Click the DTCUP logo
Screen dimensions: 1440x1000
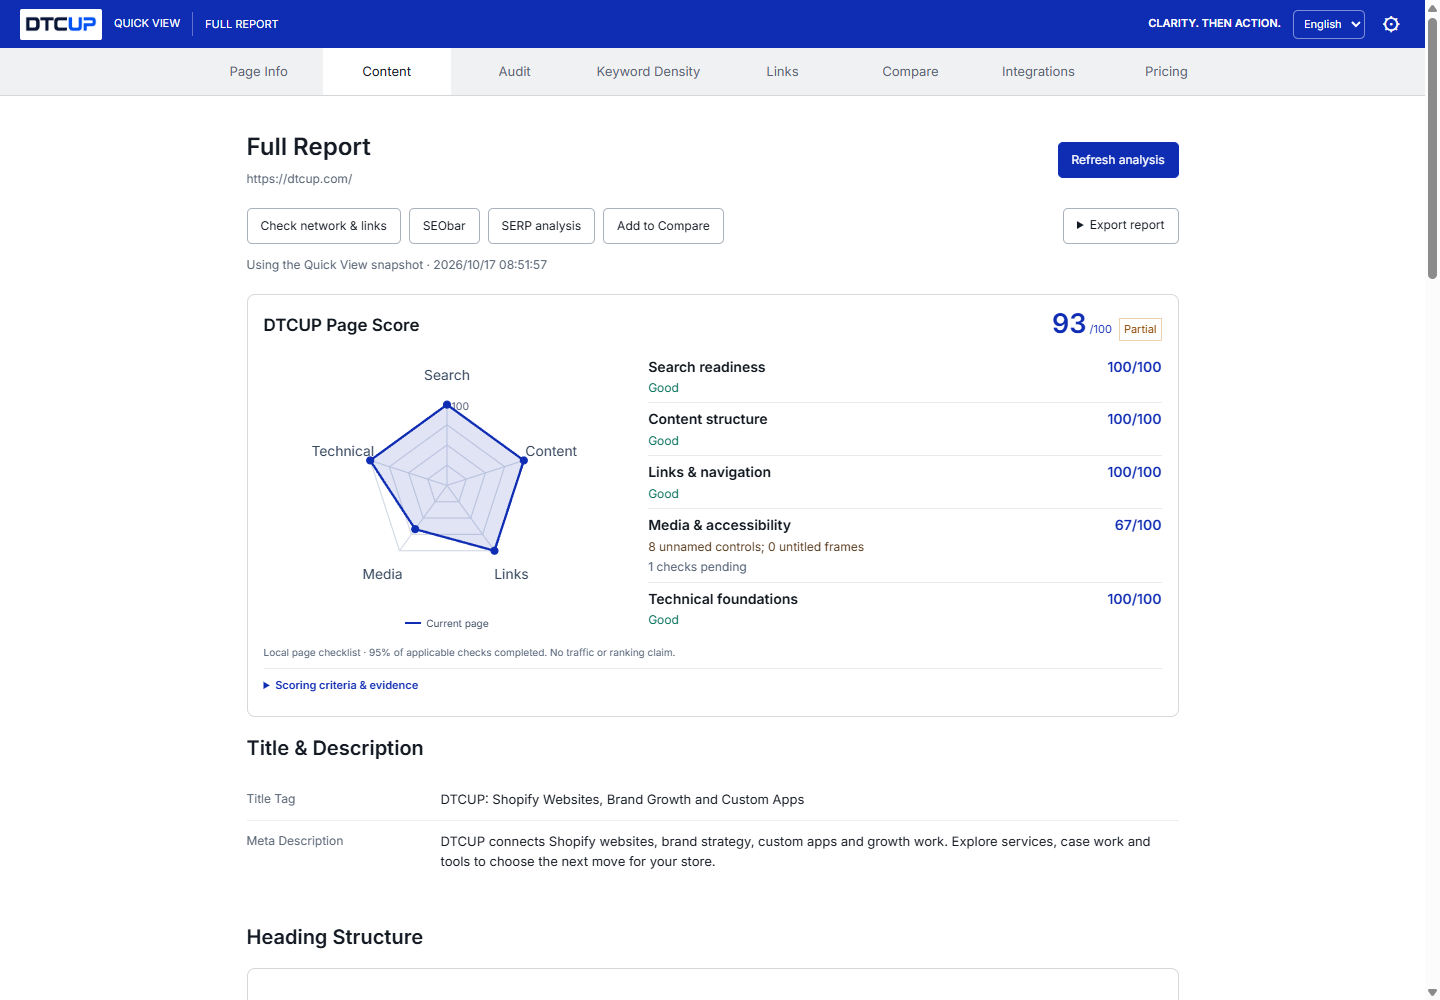click(61, 24)
